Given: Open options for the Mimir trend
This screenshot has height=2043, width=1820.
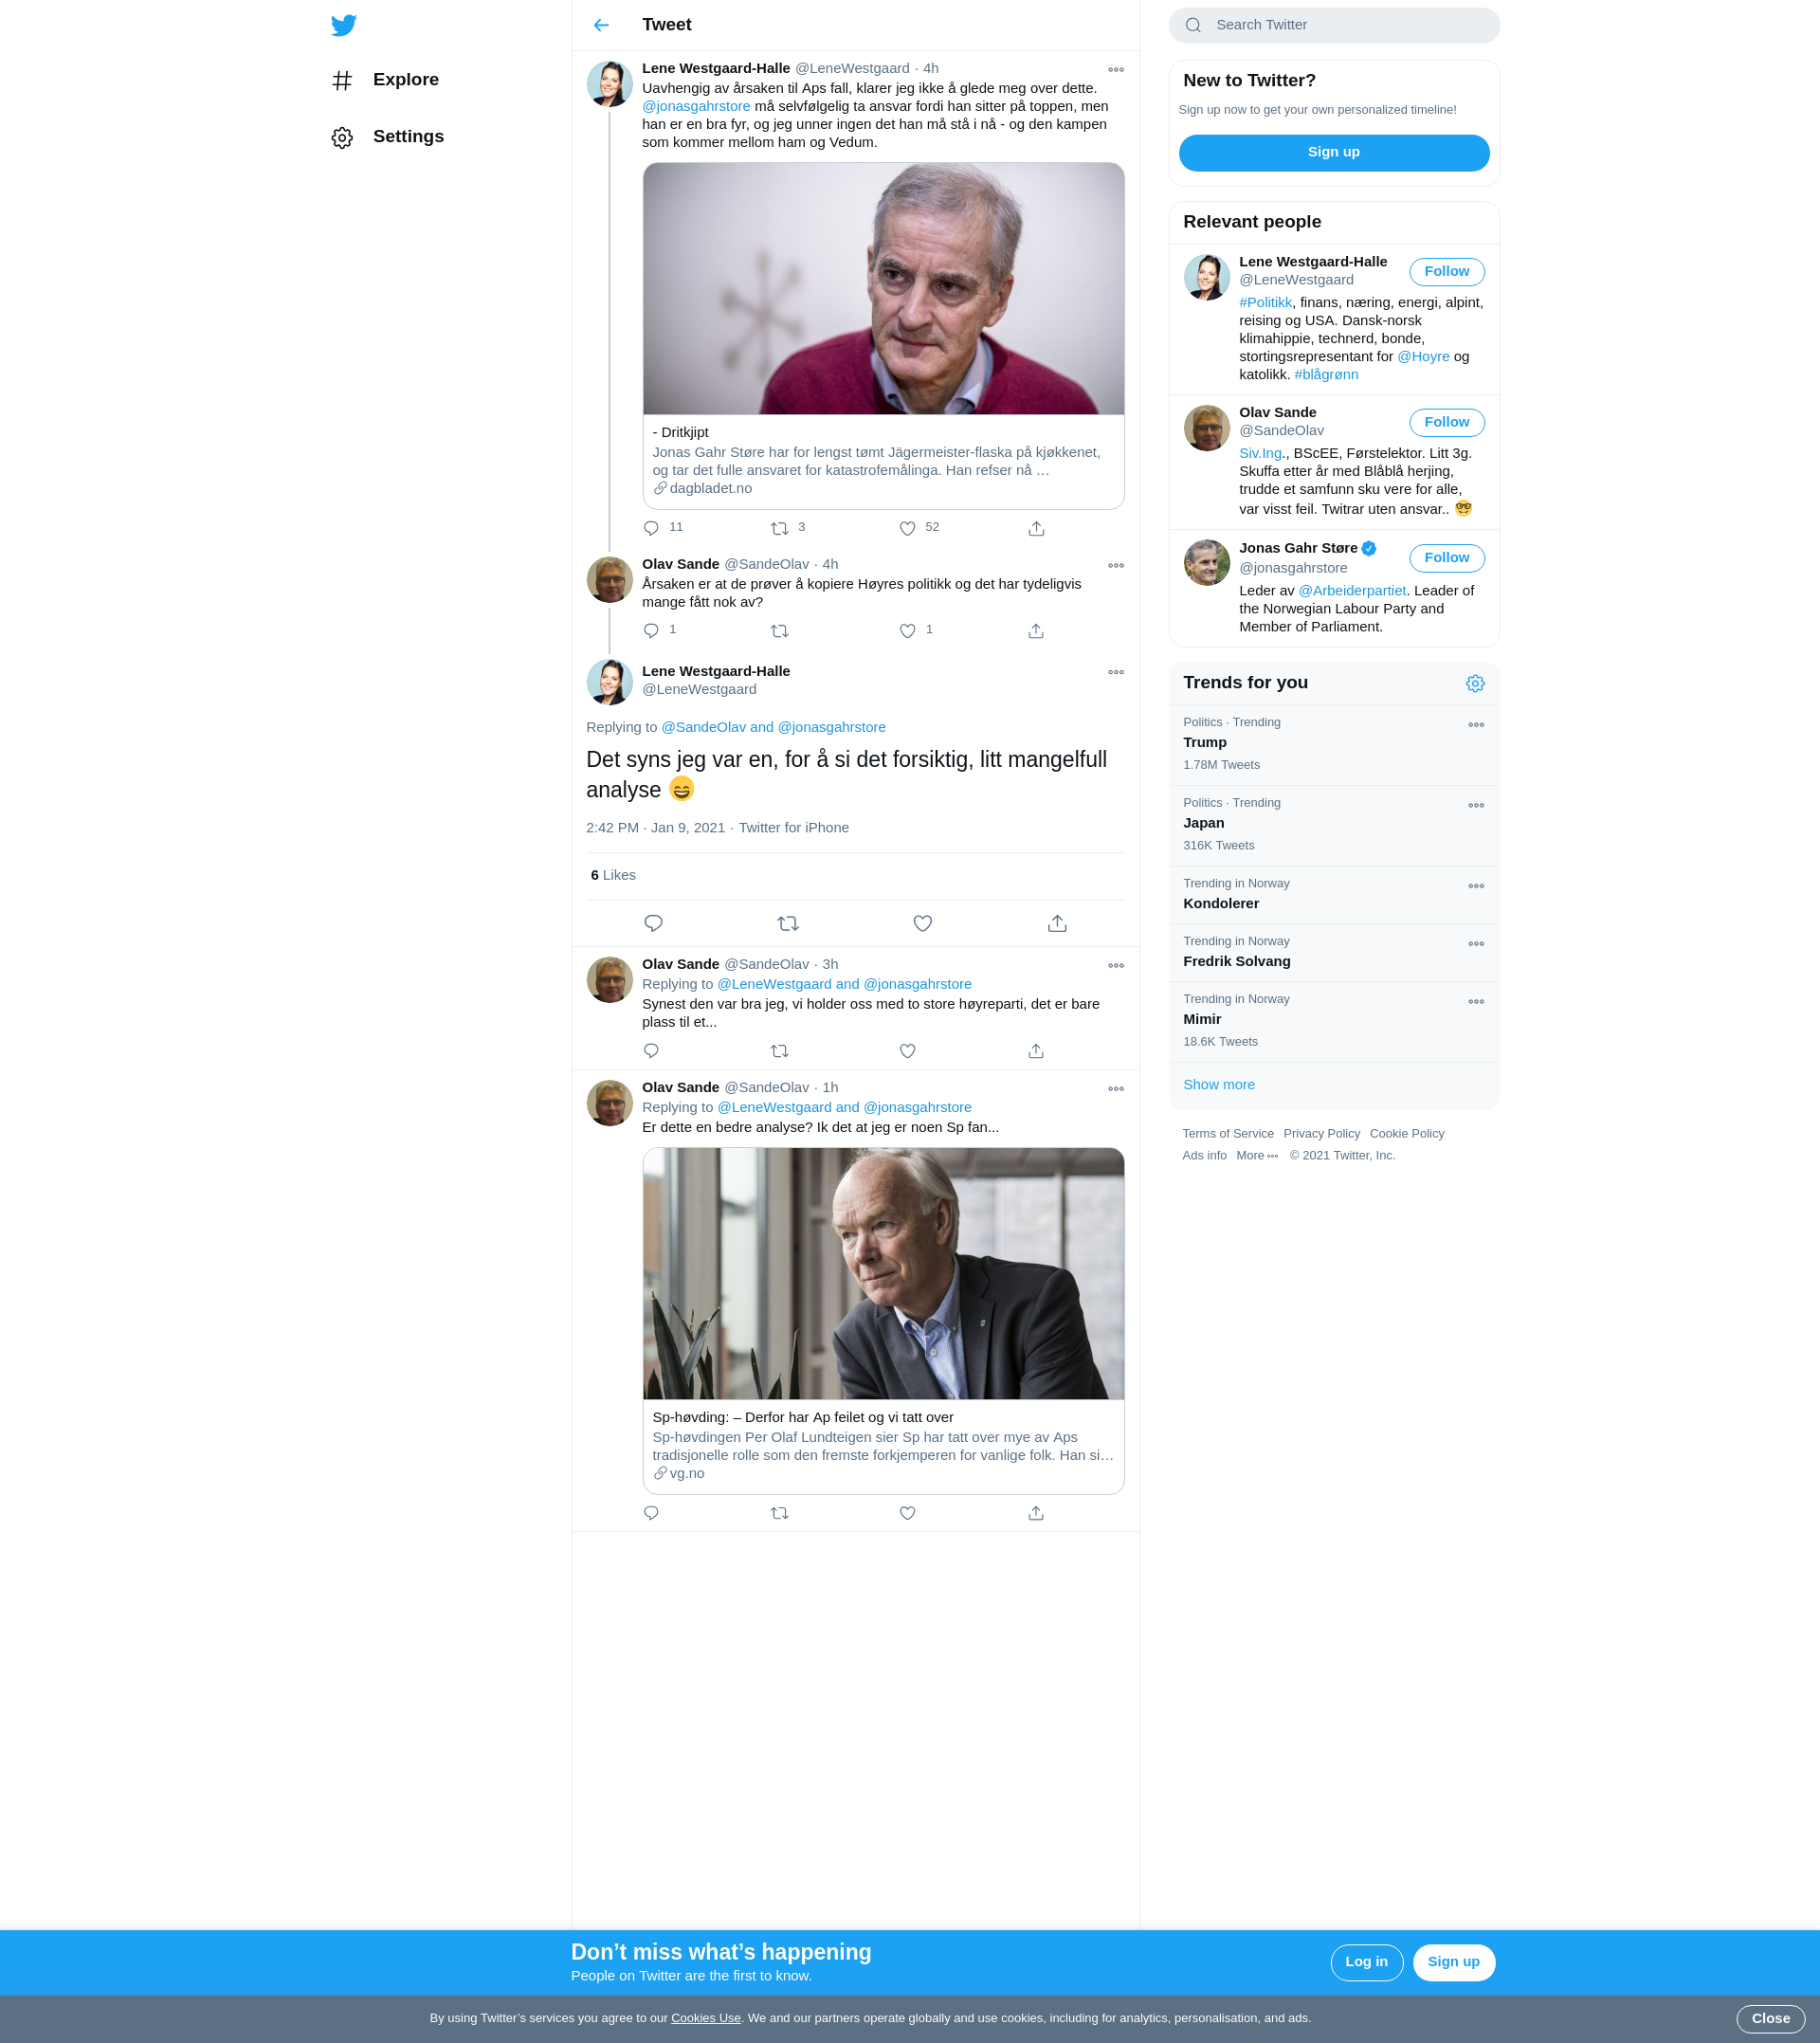Looking at the screenshot, I should 1475,1002.
